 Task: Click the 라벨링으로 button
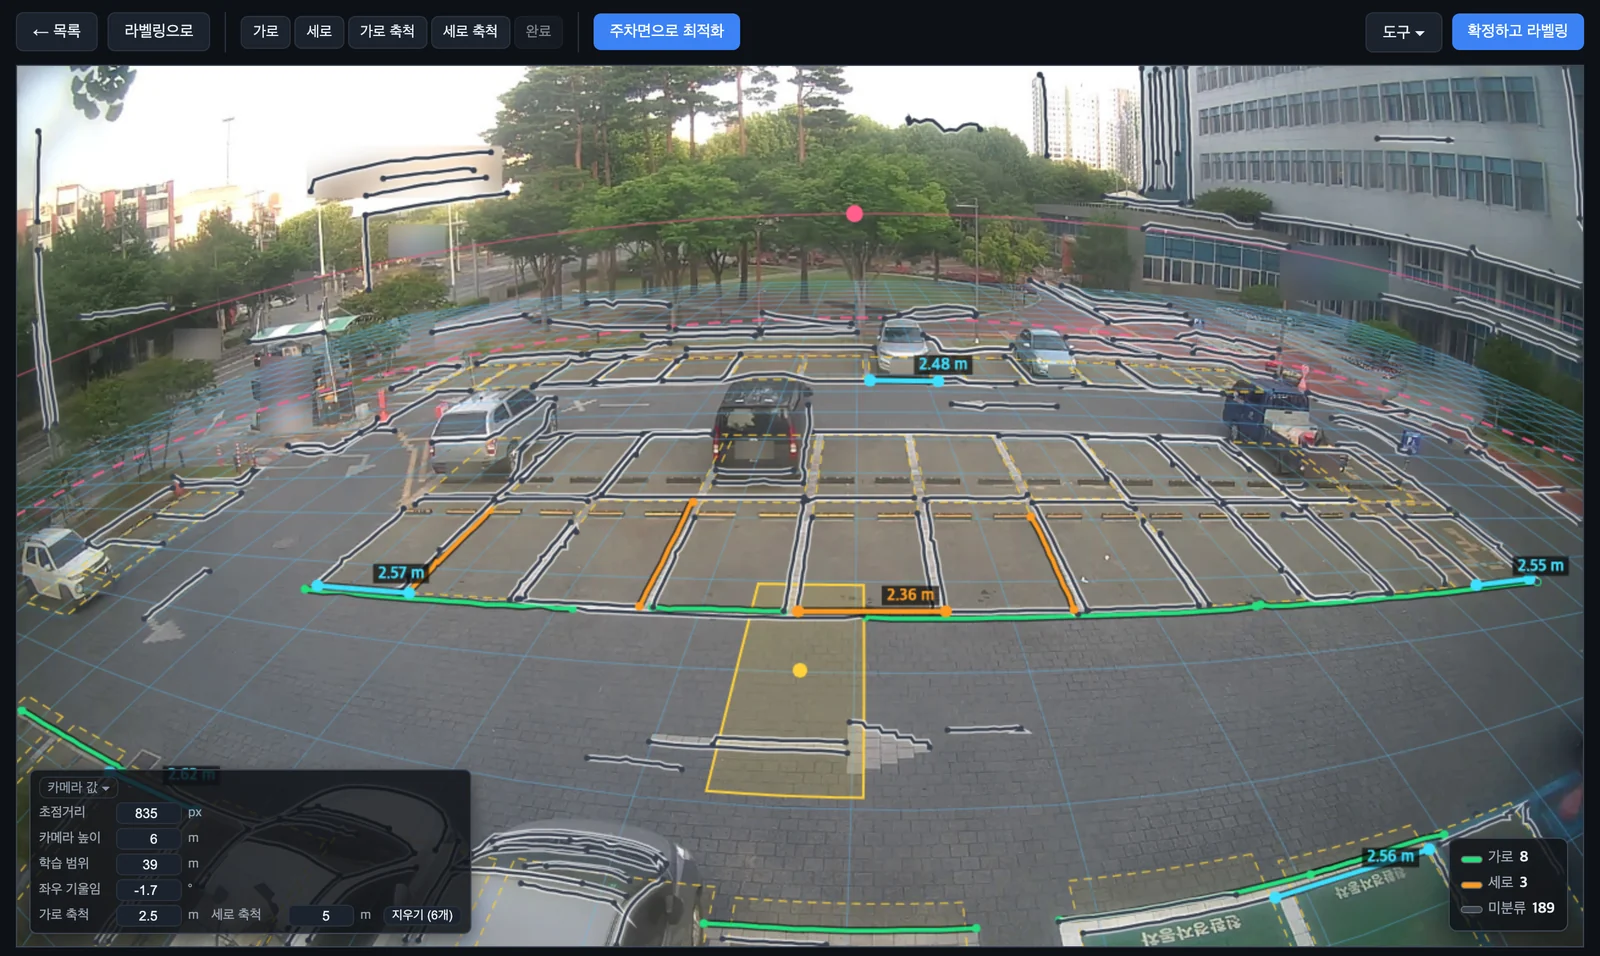point(159,31)
